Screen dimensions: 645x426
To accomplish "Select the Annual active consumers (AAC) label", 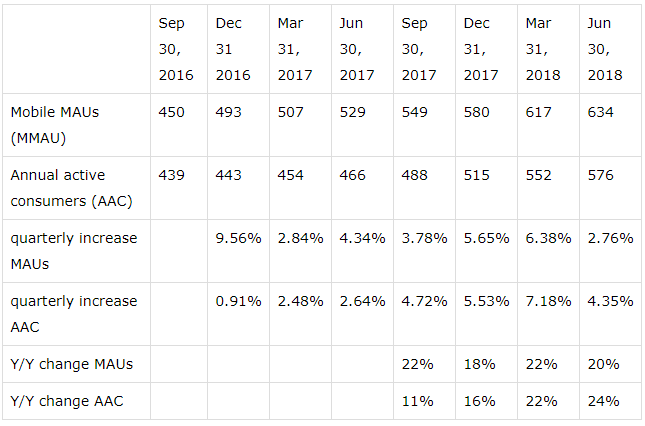I will point(73,187).
